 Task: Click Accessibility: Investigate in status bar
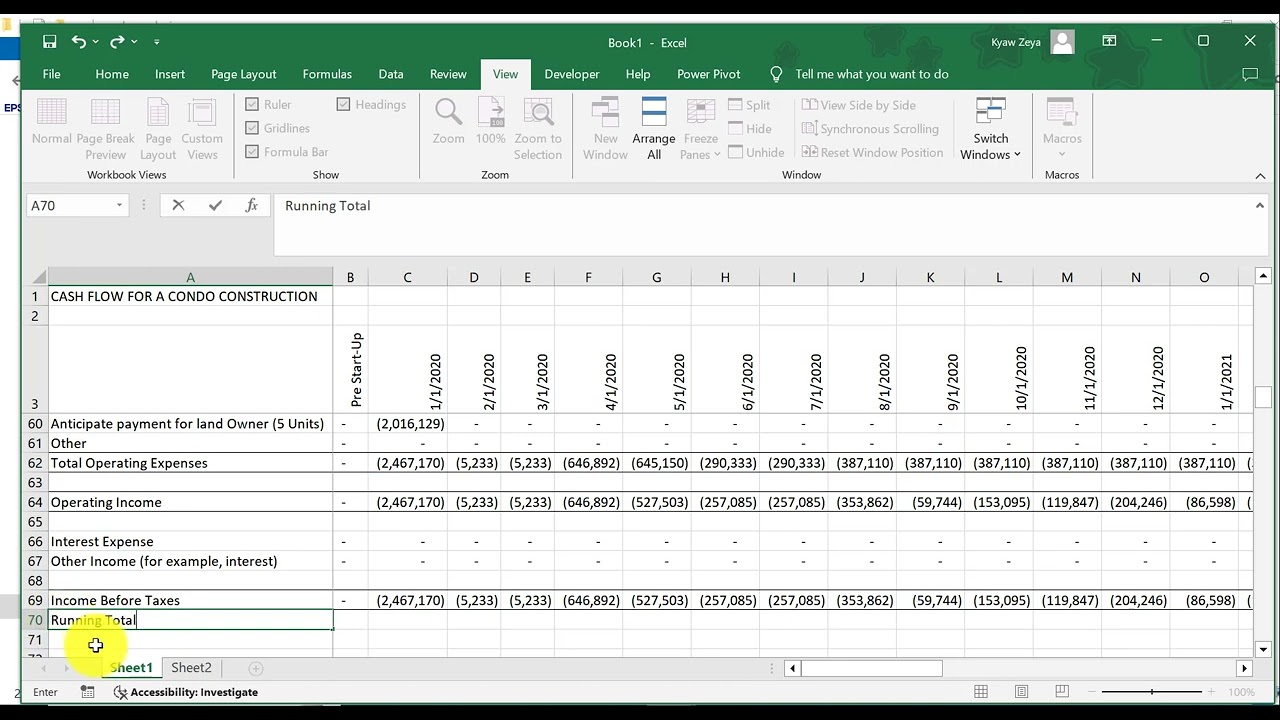click(185, 692)
